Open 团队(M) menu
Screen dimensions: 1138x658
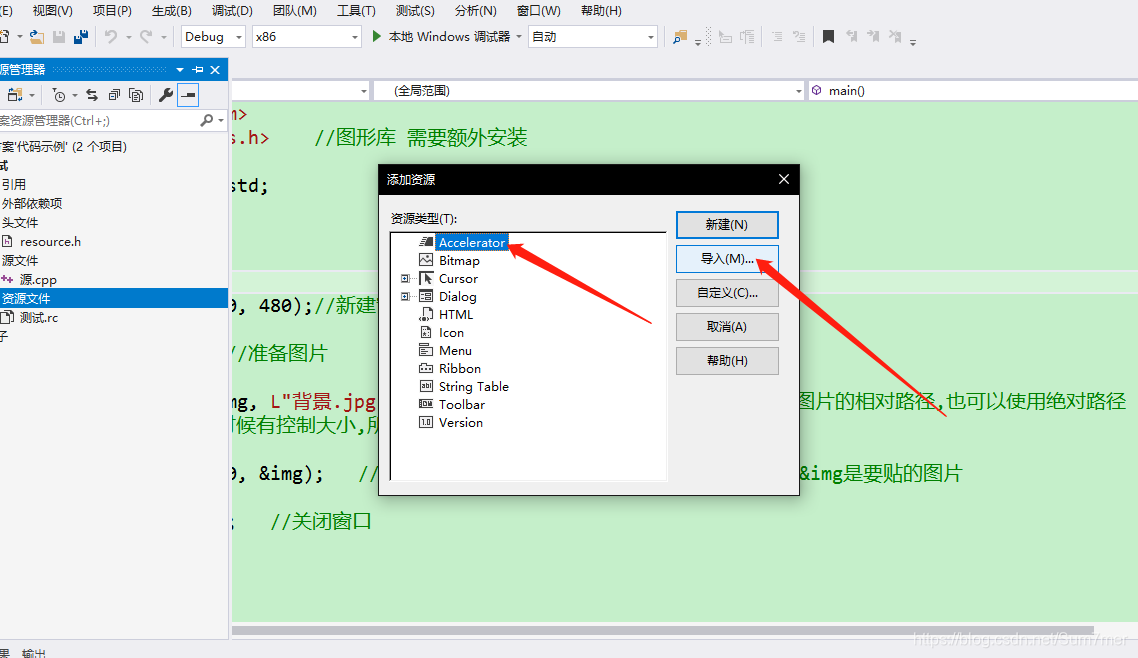coord(295,11)
